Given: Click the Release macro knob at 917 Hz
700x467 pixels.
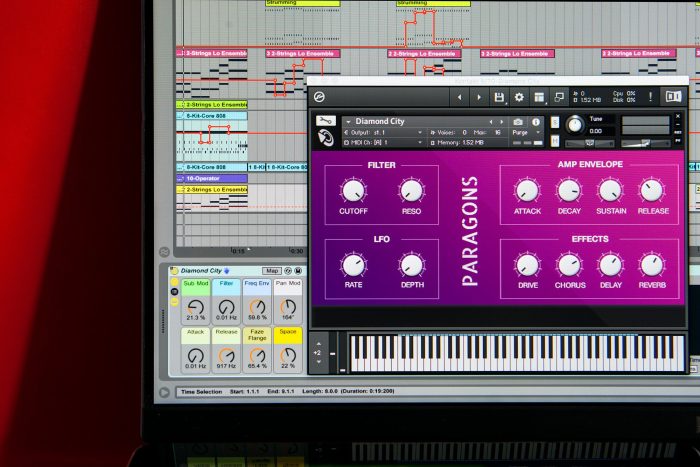Looking at the screenshot, I should (x=226, y=356).
